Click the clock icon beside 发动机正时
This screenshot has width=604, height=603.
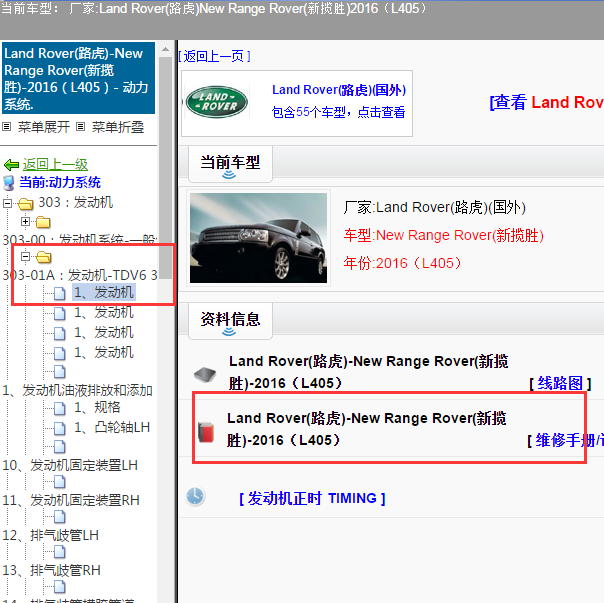click(195, 496)
